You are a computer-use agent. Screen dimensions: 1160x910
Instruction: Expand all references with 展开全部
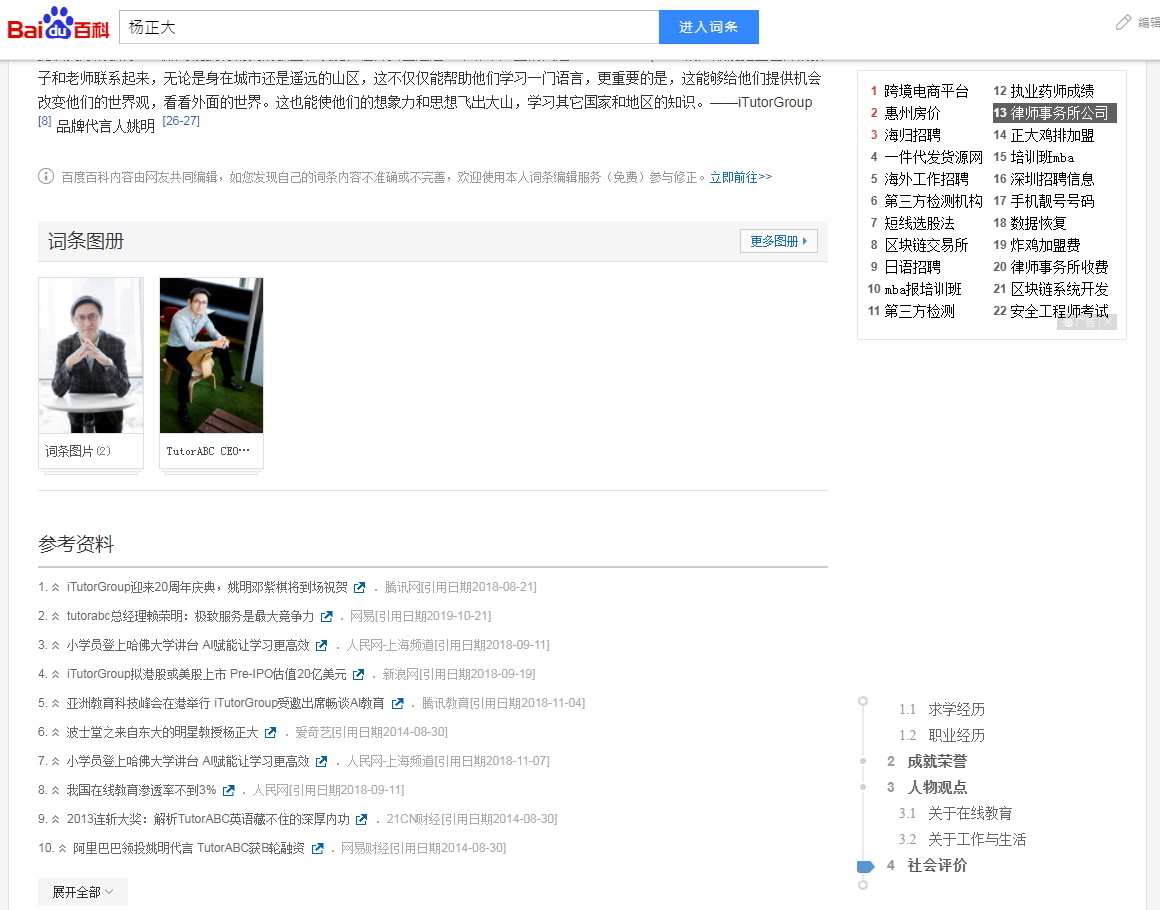(x=82, y=892)
